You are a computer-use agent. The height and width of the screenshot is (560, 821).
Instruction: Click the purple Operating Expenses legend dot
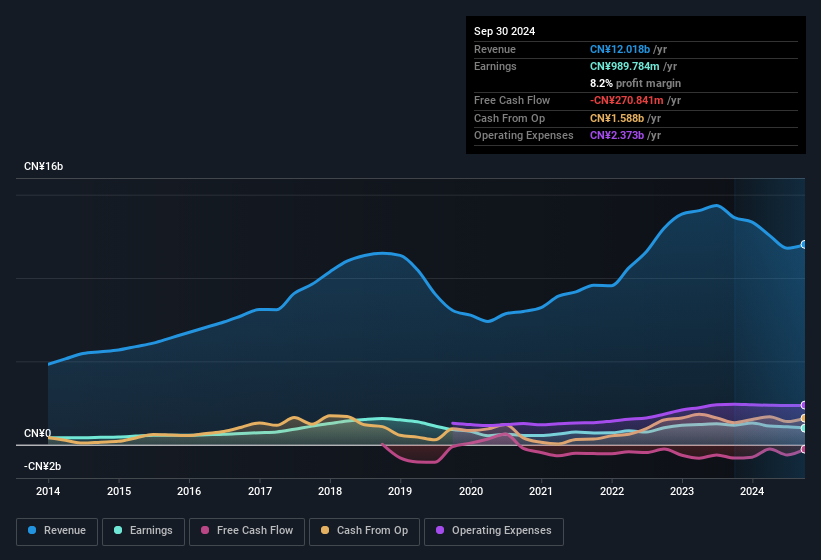tap(441, 531)
